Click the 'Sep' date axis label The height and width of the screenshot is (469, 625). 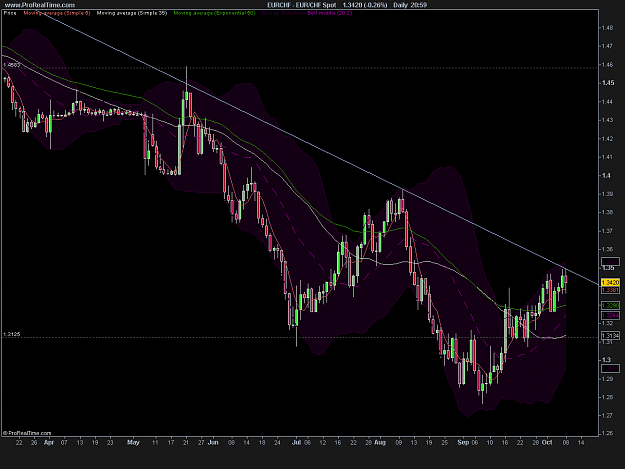point(463,442)
